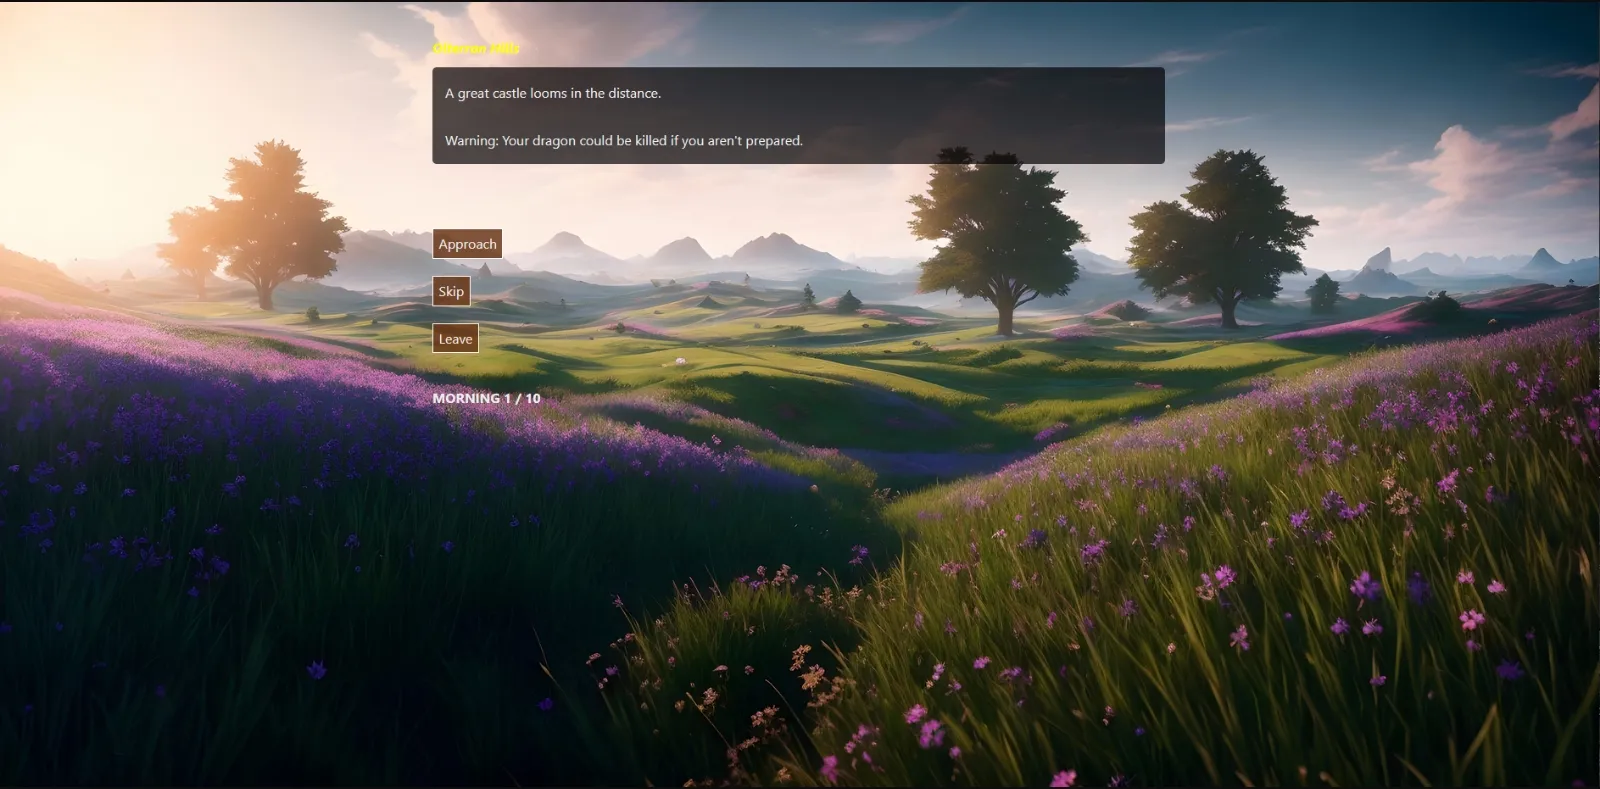This screenshot has width=1600, height=789.
Task: Click empty area of dark dialogue panel
Action: pos(980,115)
